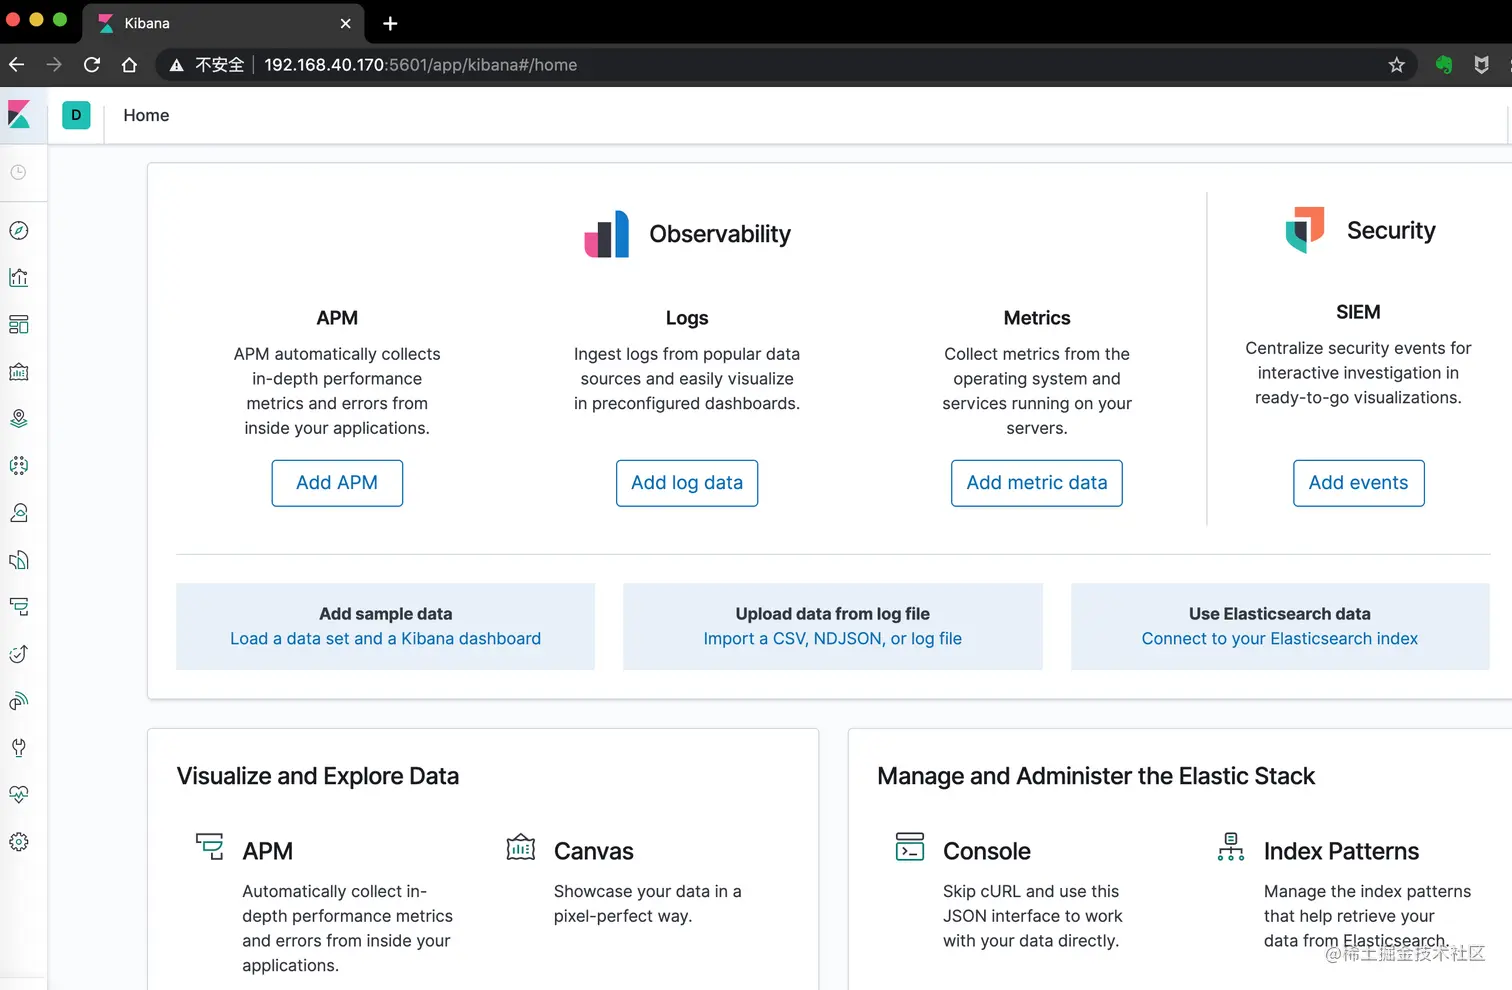Click the browser address bar URL
Screen dimensions: 1512x990
[x=420, y=65]
